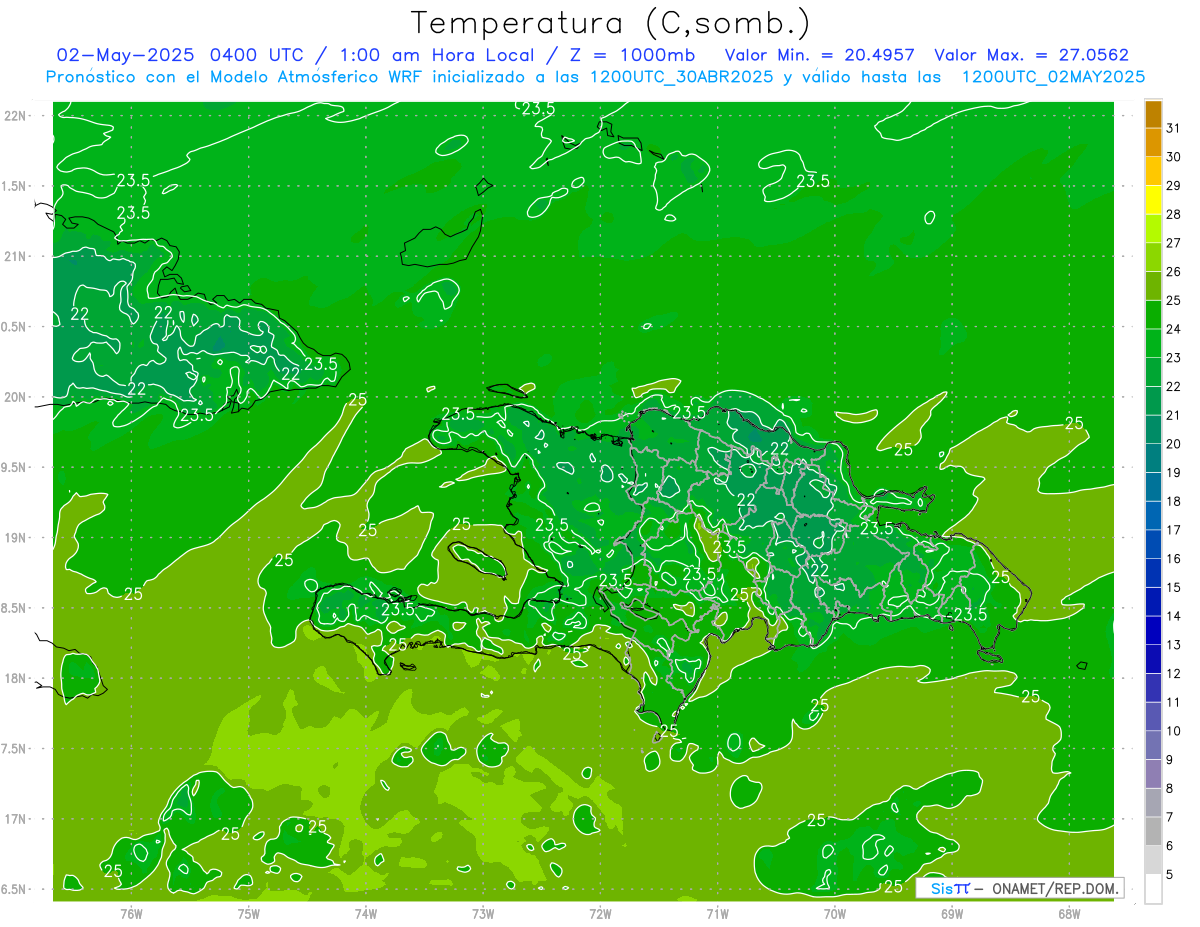Click the legend value '24'
The image size is (1200, 927).
pyautogui.click(x=1174, y=329)
